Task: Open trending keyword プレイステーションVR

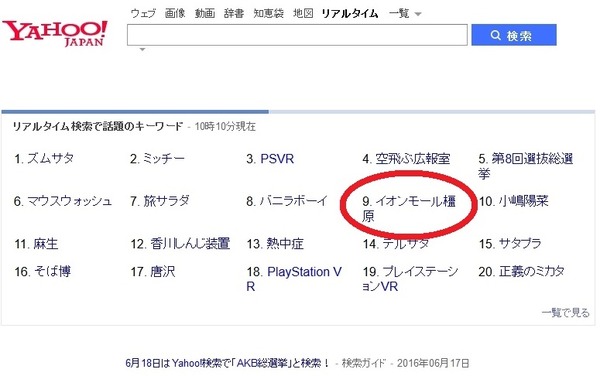Action: tap(410, 279)
